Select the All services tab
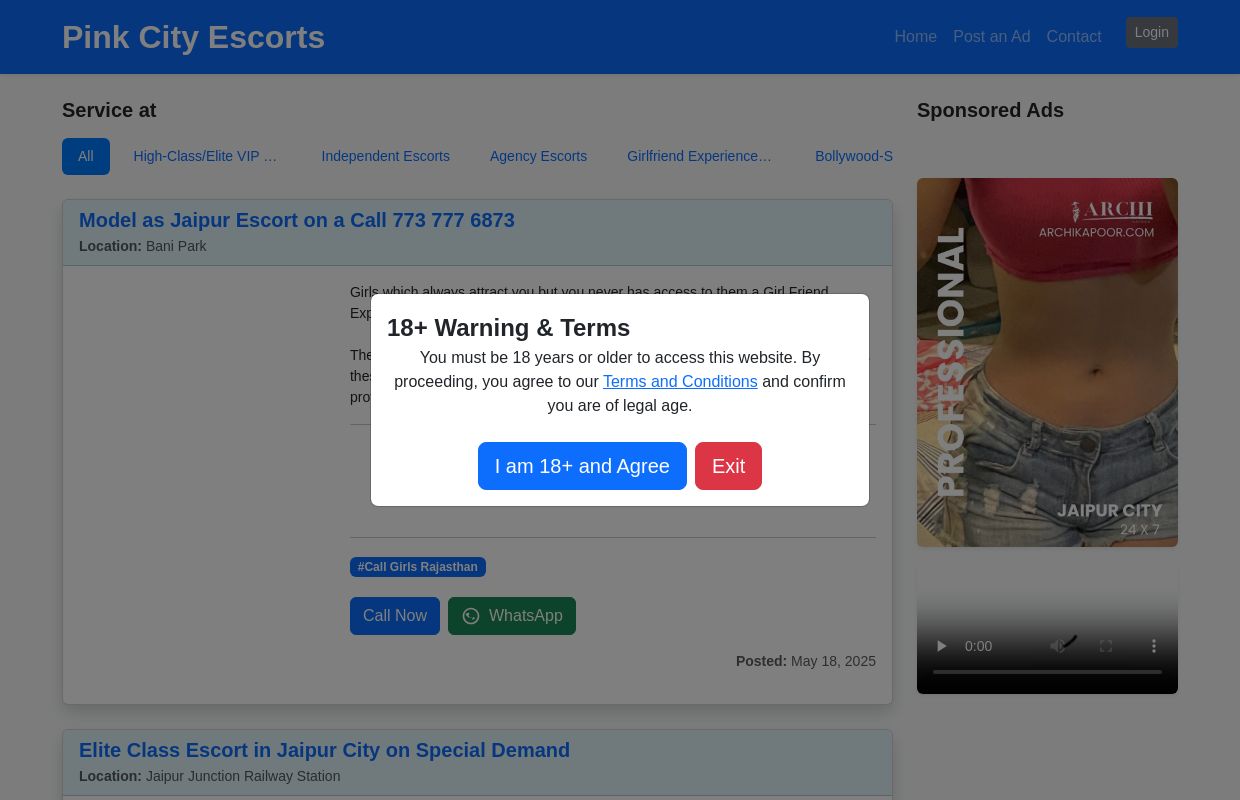 point(86,156)
